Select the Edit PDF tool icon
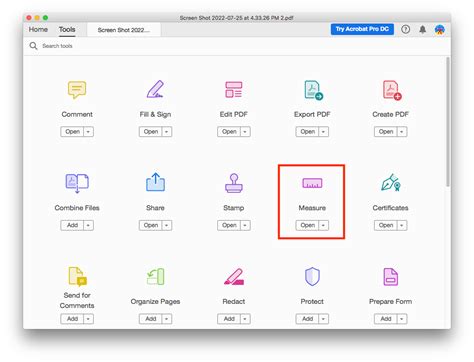Viewport: 474px width, 362px height. (x=234, y=89)
